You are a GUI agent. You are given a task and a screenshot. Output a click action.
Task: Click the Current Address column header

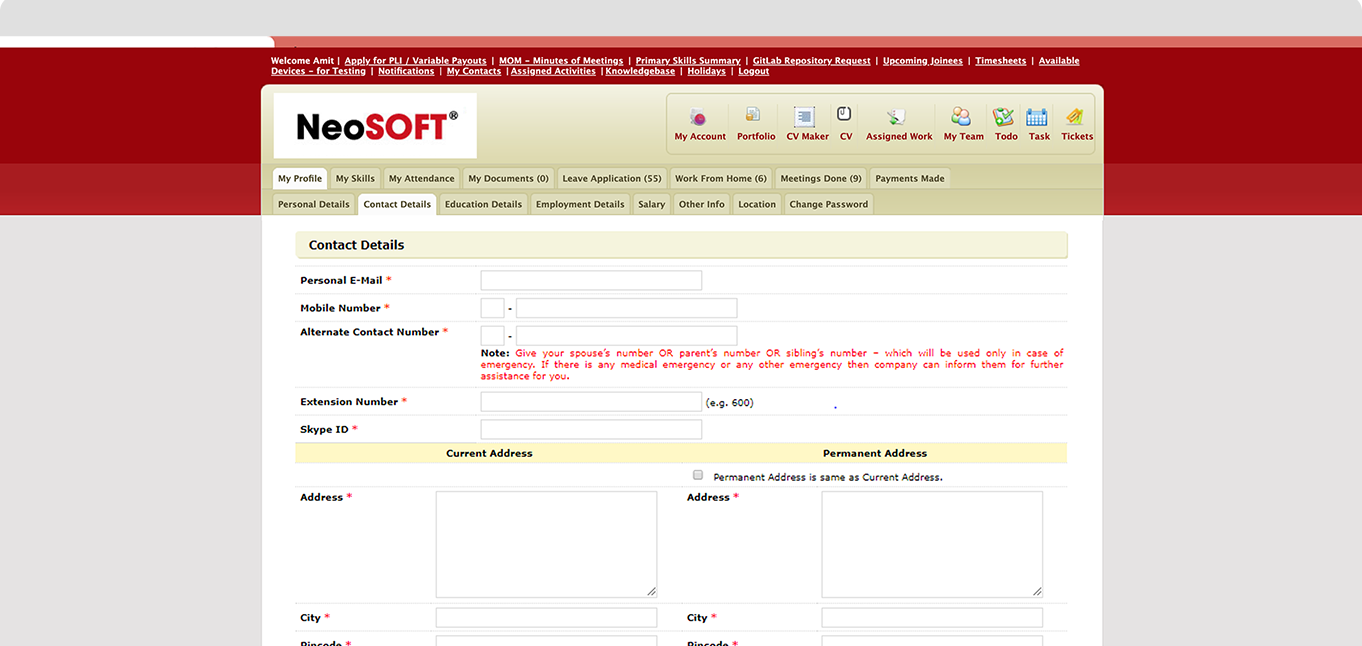pyautogui.click(x=489, y=453)
